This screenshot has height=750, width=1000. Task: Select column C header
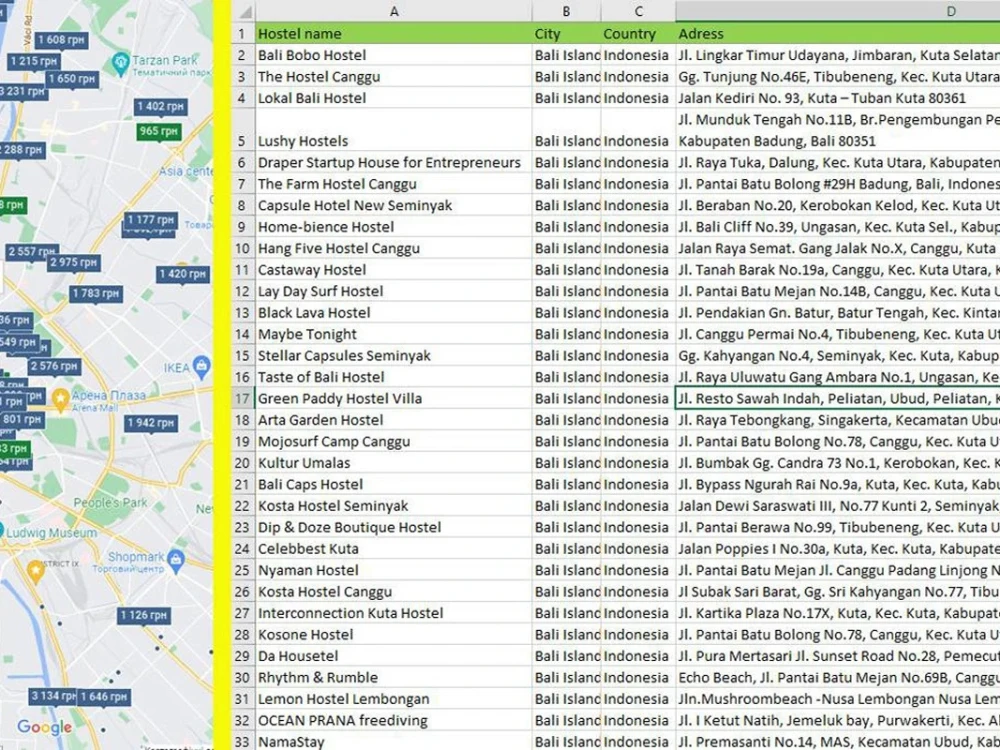coord(638,11)
